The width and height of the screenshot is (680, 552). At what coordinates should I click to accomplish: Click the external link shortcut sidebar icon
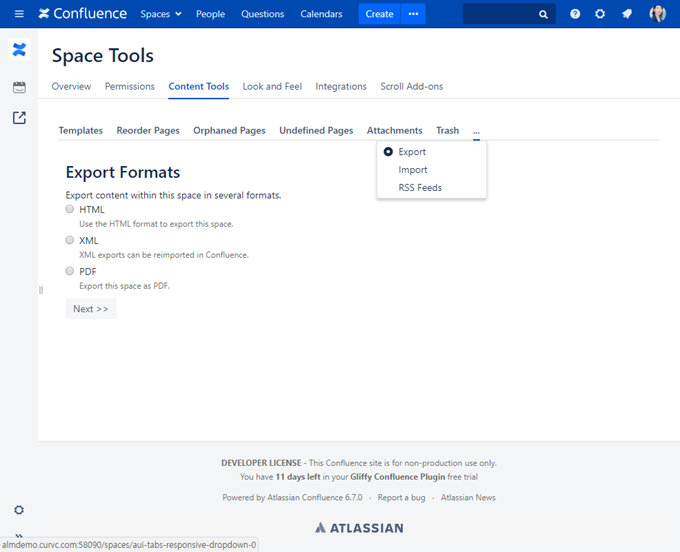coord(19,118)
